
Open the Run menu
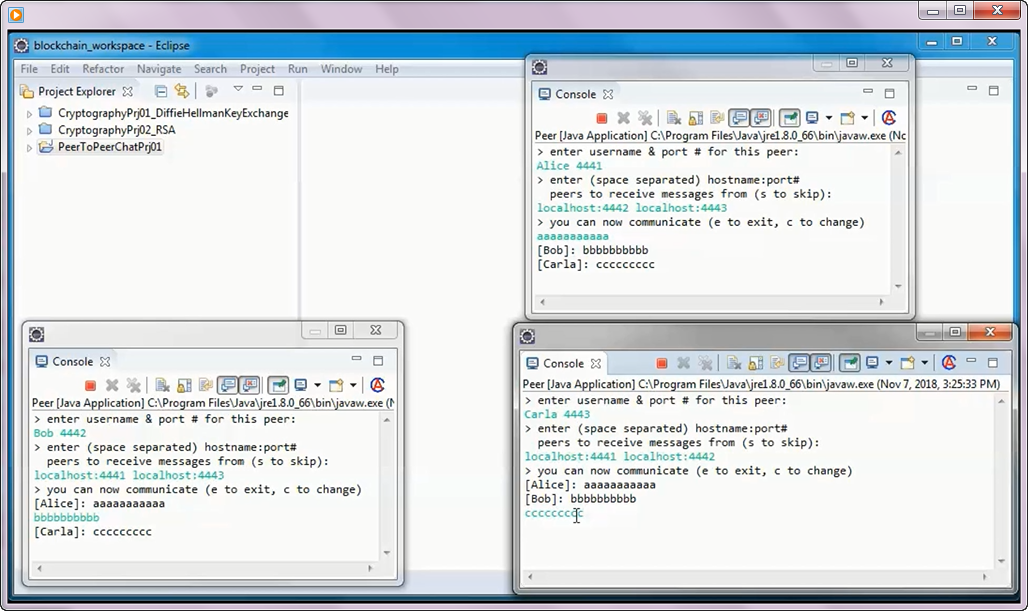297,69
